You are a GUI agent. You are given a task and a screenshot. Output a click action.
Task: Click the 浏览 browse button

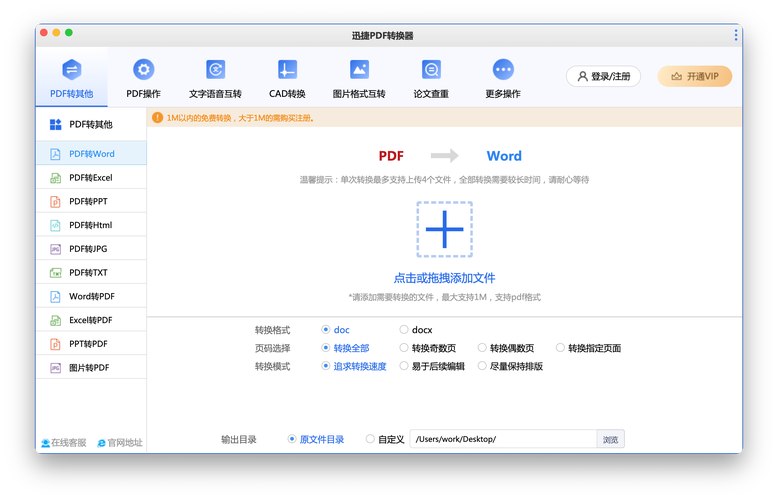pos(610,439)
